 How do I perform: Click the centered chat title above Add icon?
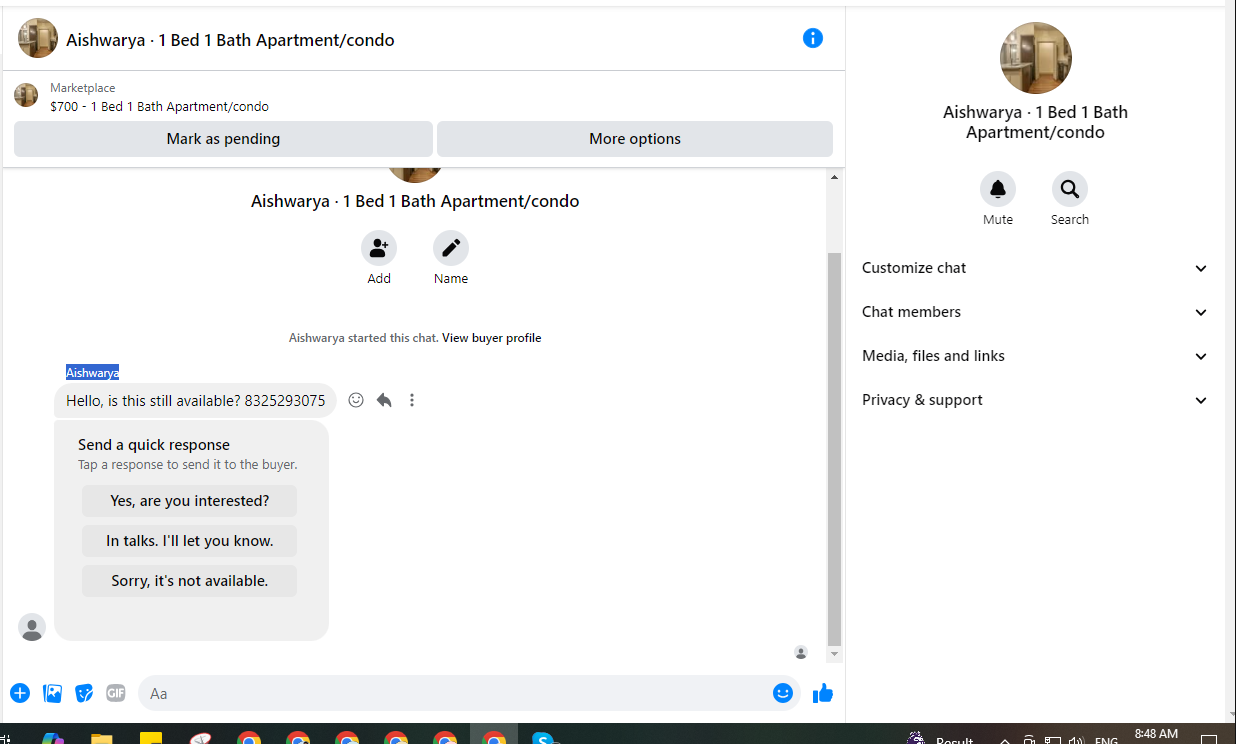415,201
